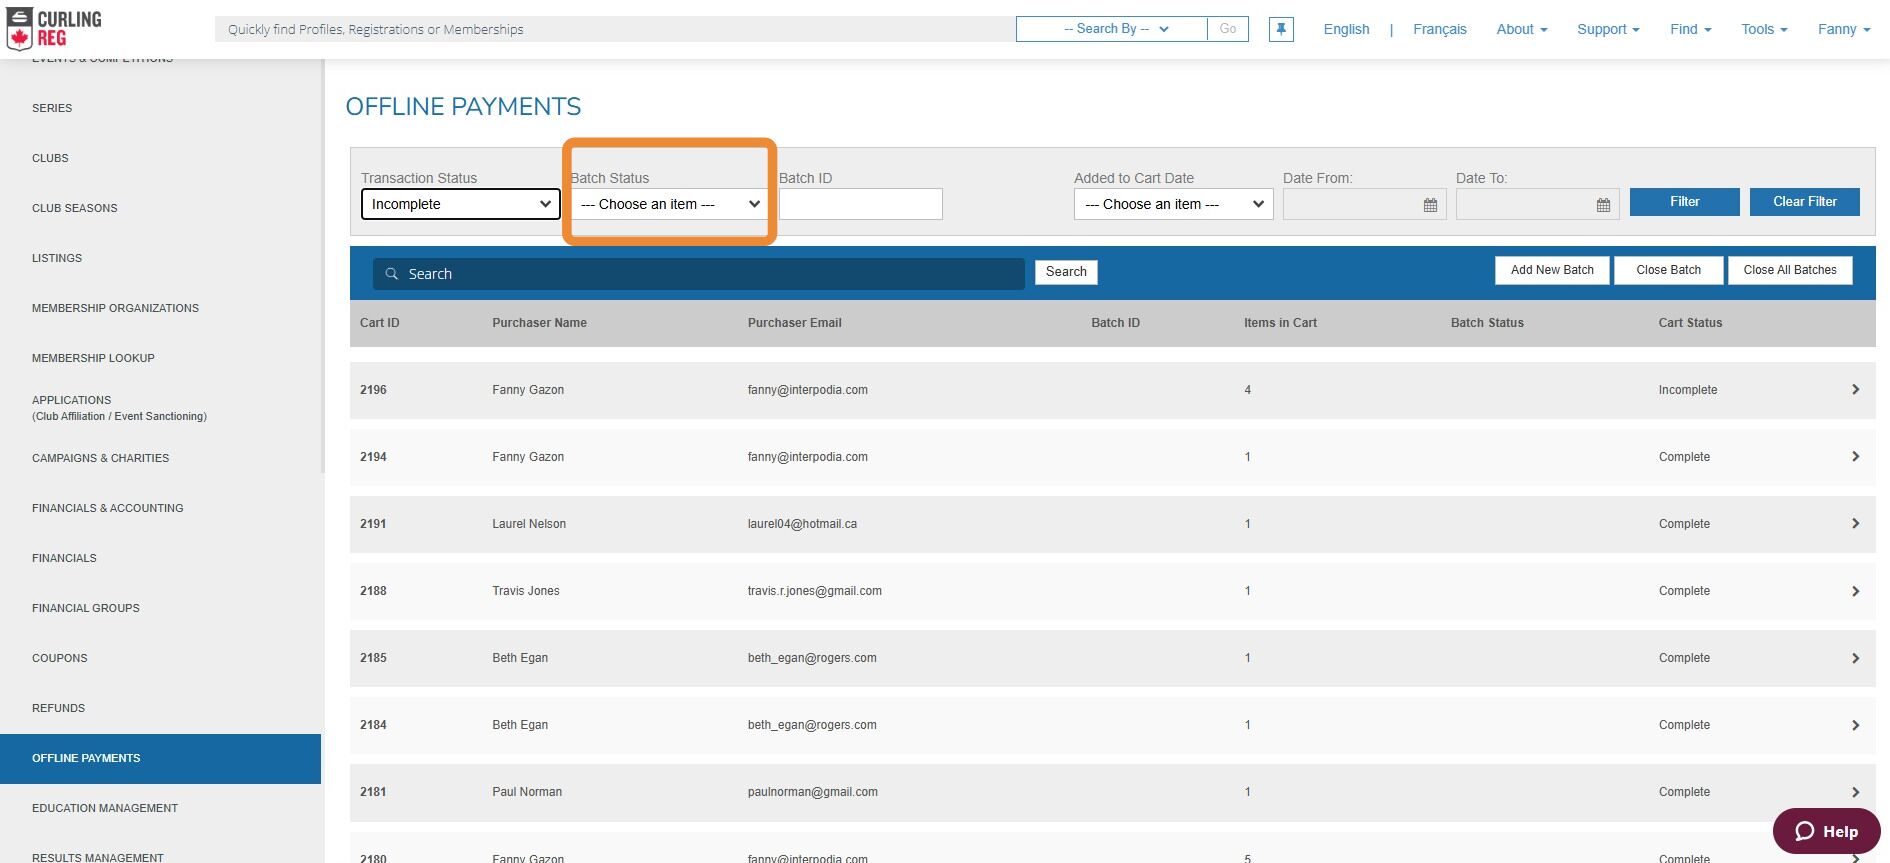Click the Close All Batches button
The image size is (1890, 863).
(x=1789, y=270)
